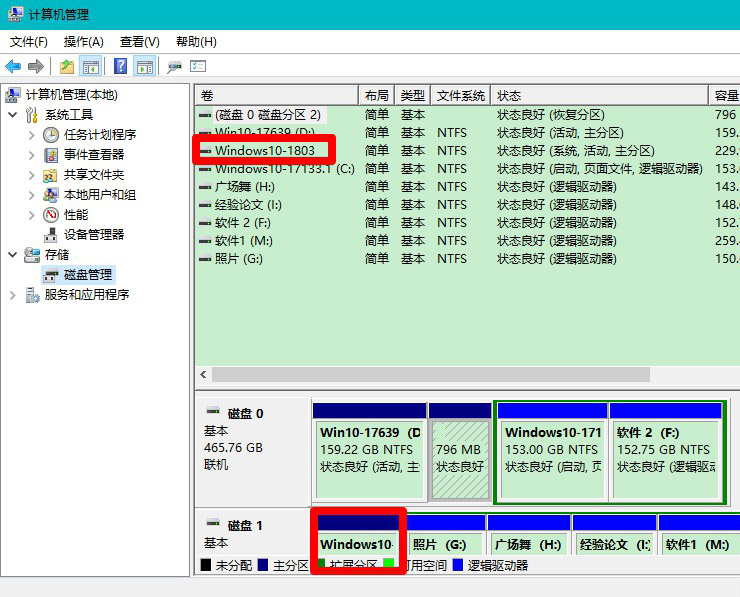
Task: Click the 文件系统 column header
Action: tap(461, 95)
